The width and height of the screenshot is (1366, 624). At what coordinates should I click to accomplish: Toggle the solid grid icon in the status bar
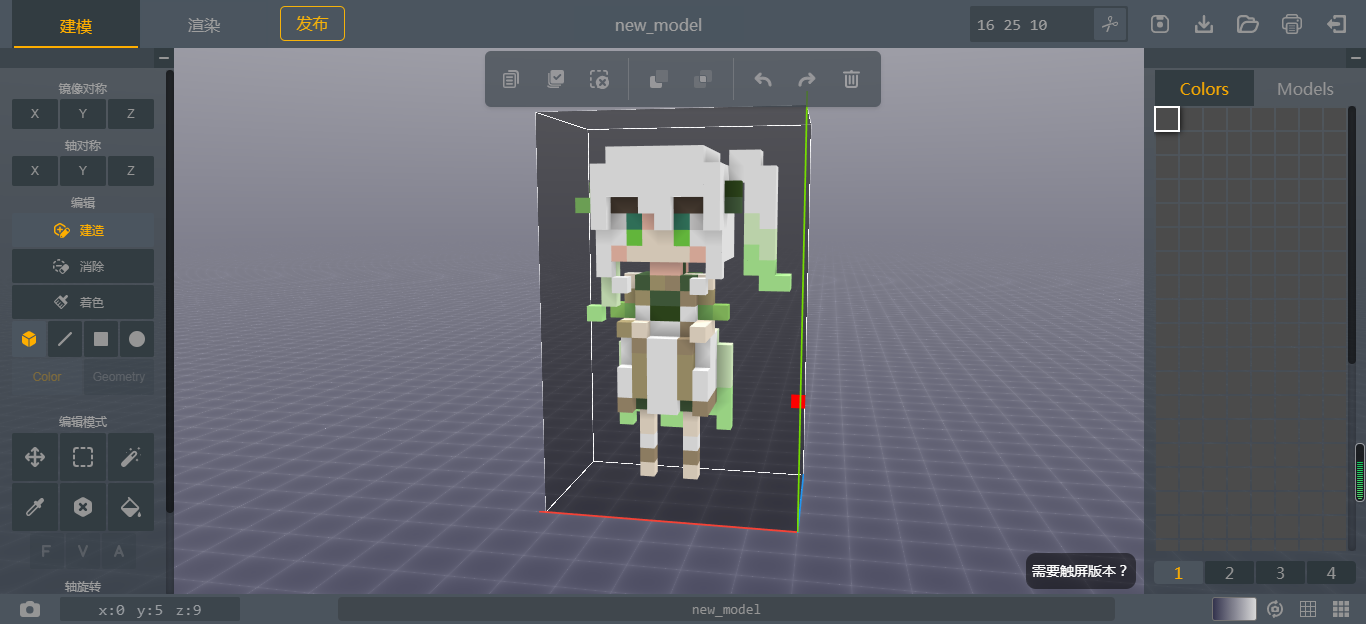click(1340, 609)
